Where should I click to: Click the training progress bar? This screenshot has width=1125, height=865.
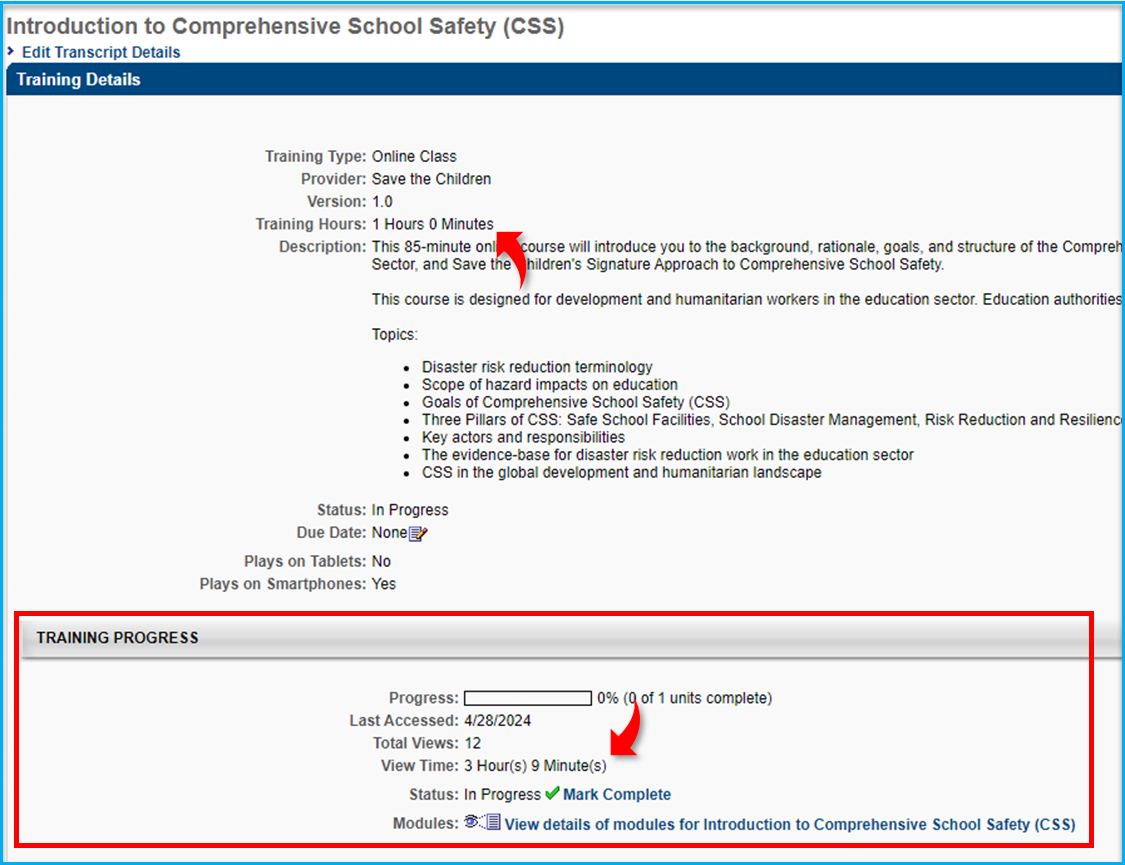coord(528,698)
